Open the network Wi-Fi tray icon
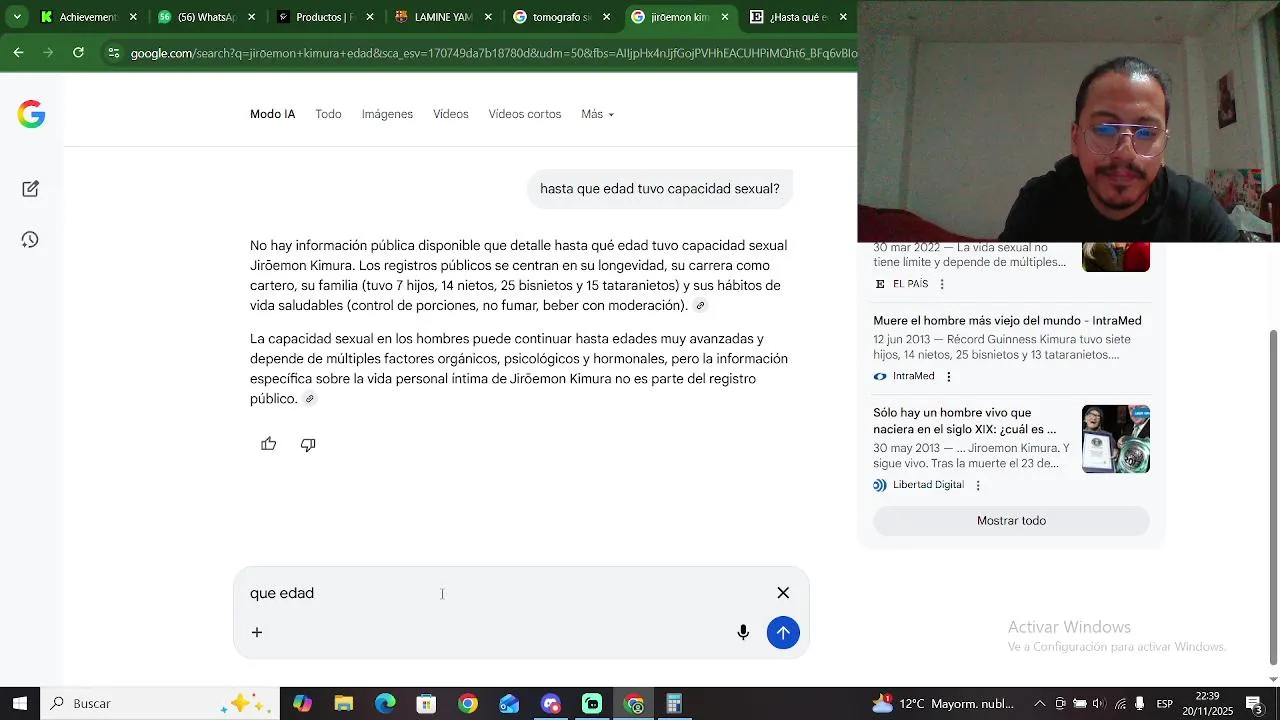This screenshot has height=720, width=1280. (x=1120, y=703)
